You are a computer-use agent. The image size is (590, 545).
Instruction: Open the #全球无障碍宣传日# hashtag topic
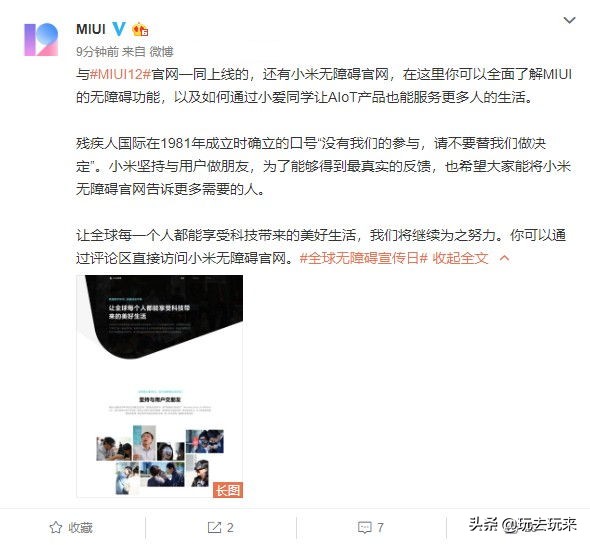pos(364,258)
